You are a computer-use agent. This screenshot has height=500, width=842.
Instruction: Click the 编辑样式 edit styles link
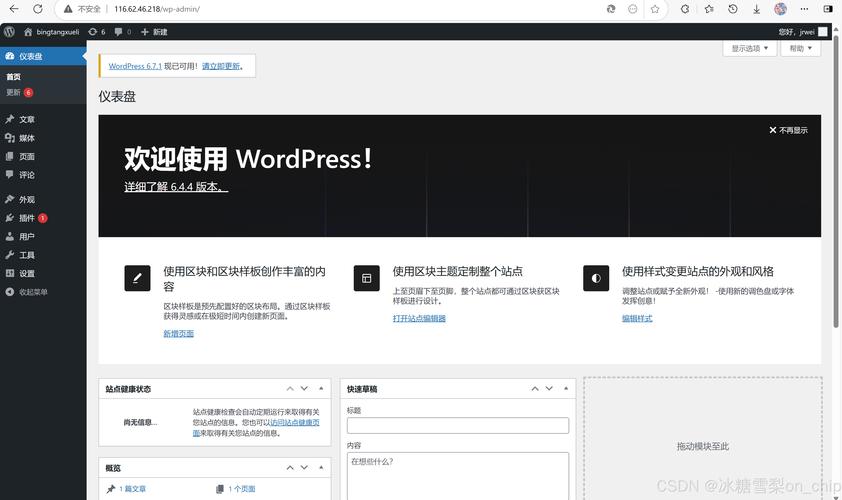[x=637, y=318]
